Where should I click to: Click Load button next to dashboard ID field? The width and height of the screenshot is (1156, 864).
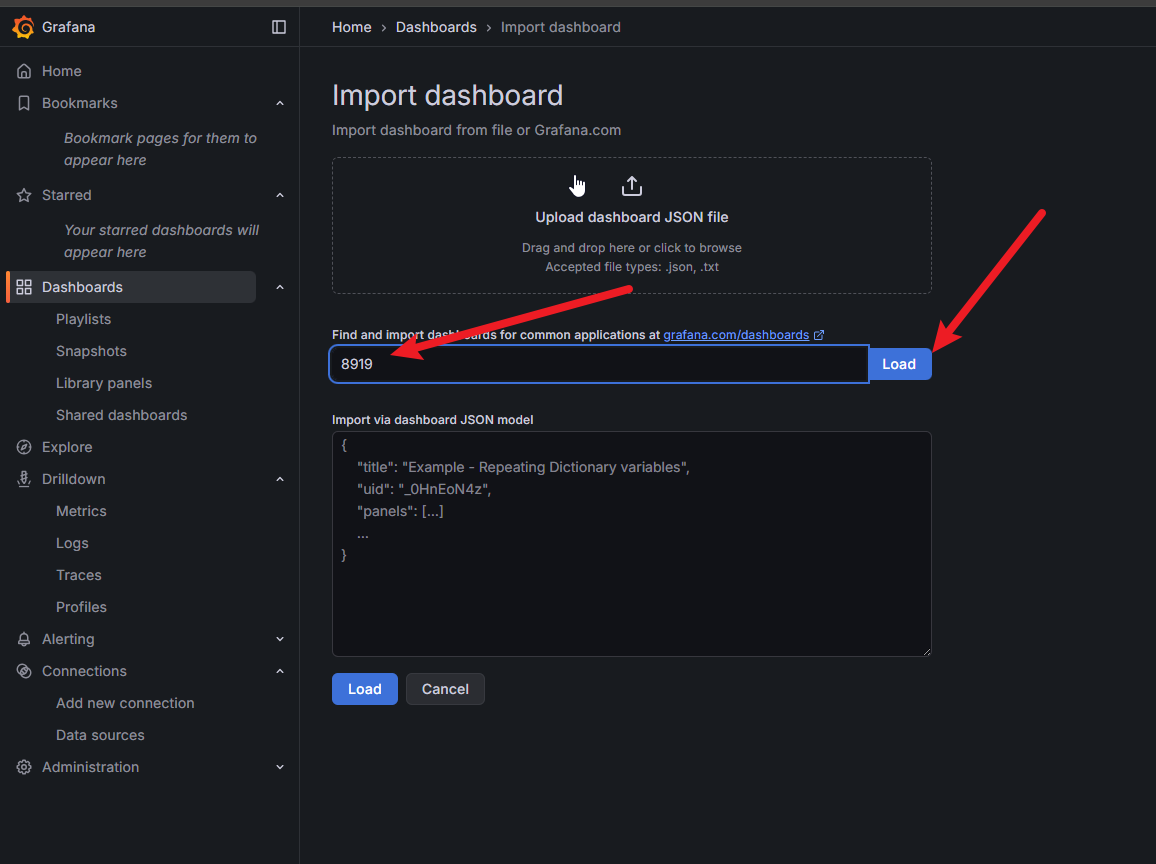click(899, 364)
